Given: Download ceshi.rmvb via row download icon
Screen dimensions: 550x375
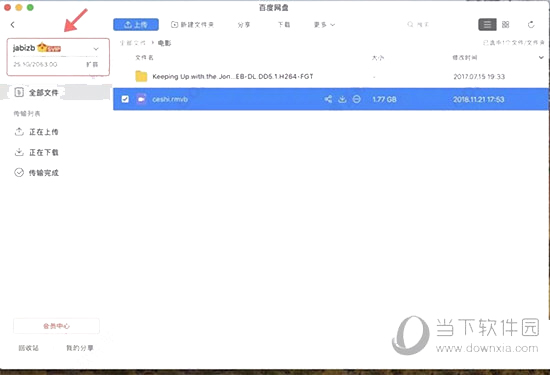Looking at the screenshot, I should (x=342, y=99).
